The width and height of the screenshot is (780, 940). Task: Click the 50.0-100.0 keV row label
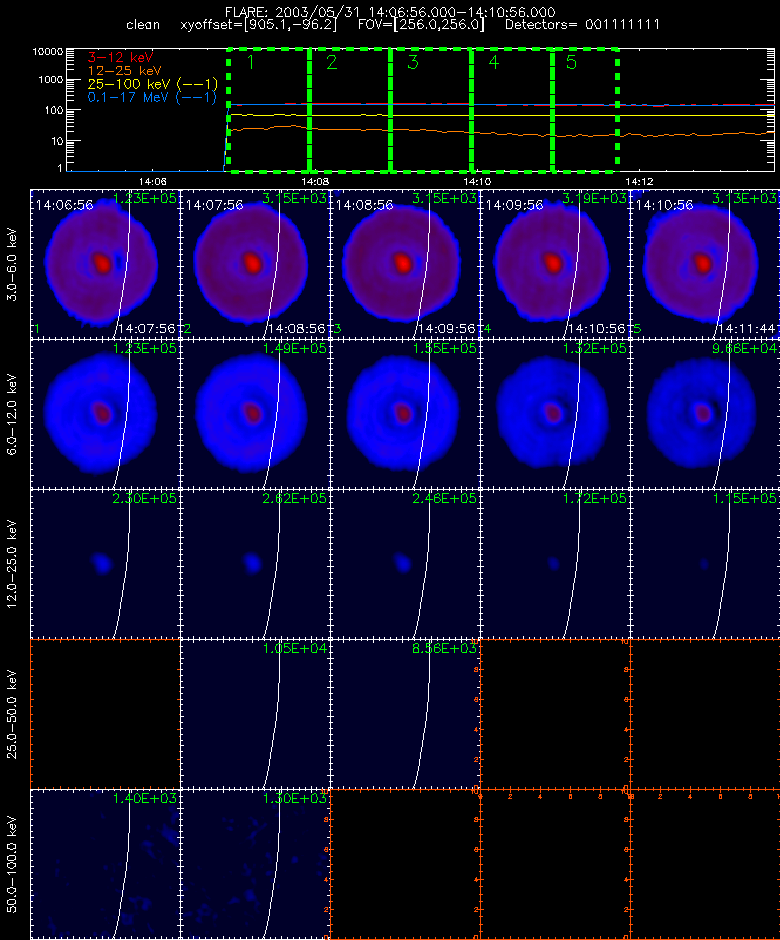pos(12,864)
